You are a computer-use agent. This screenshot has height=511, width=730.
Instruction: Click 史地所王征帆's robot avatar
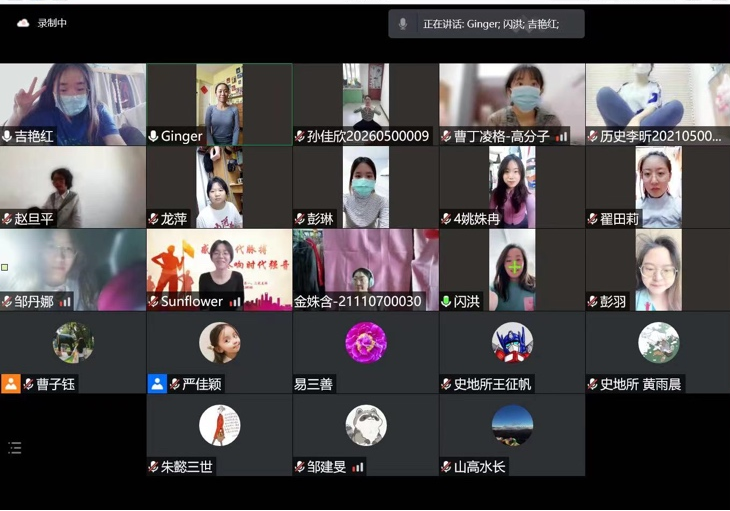[512, 343]
